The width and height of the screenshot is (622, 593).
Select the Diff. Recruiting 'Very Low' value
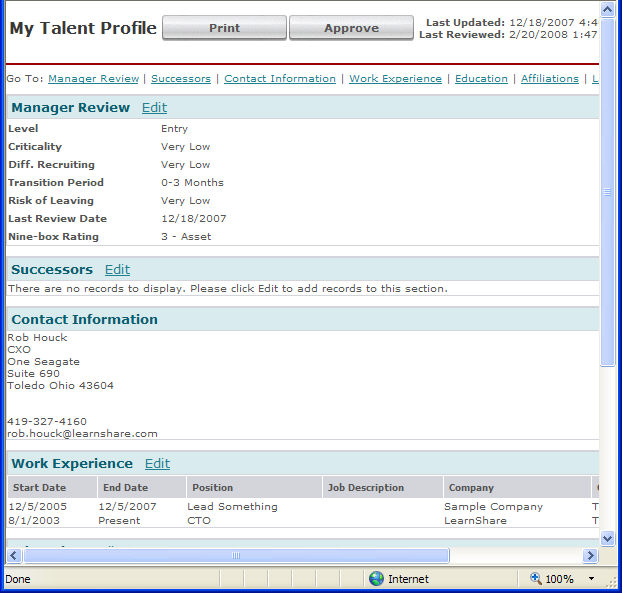pyautogui.click(x=186, y=165)
